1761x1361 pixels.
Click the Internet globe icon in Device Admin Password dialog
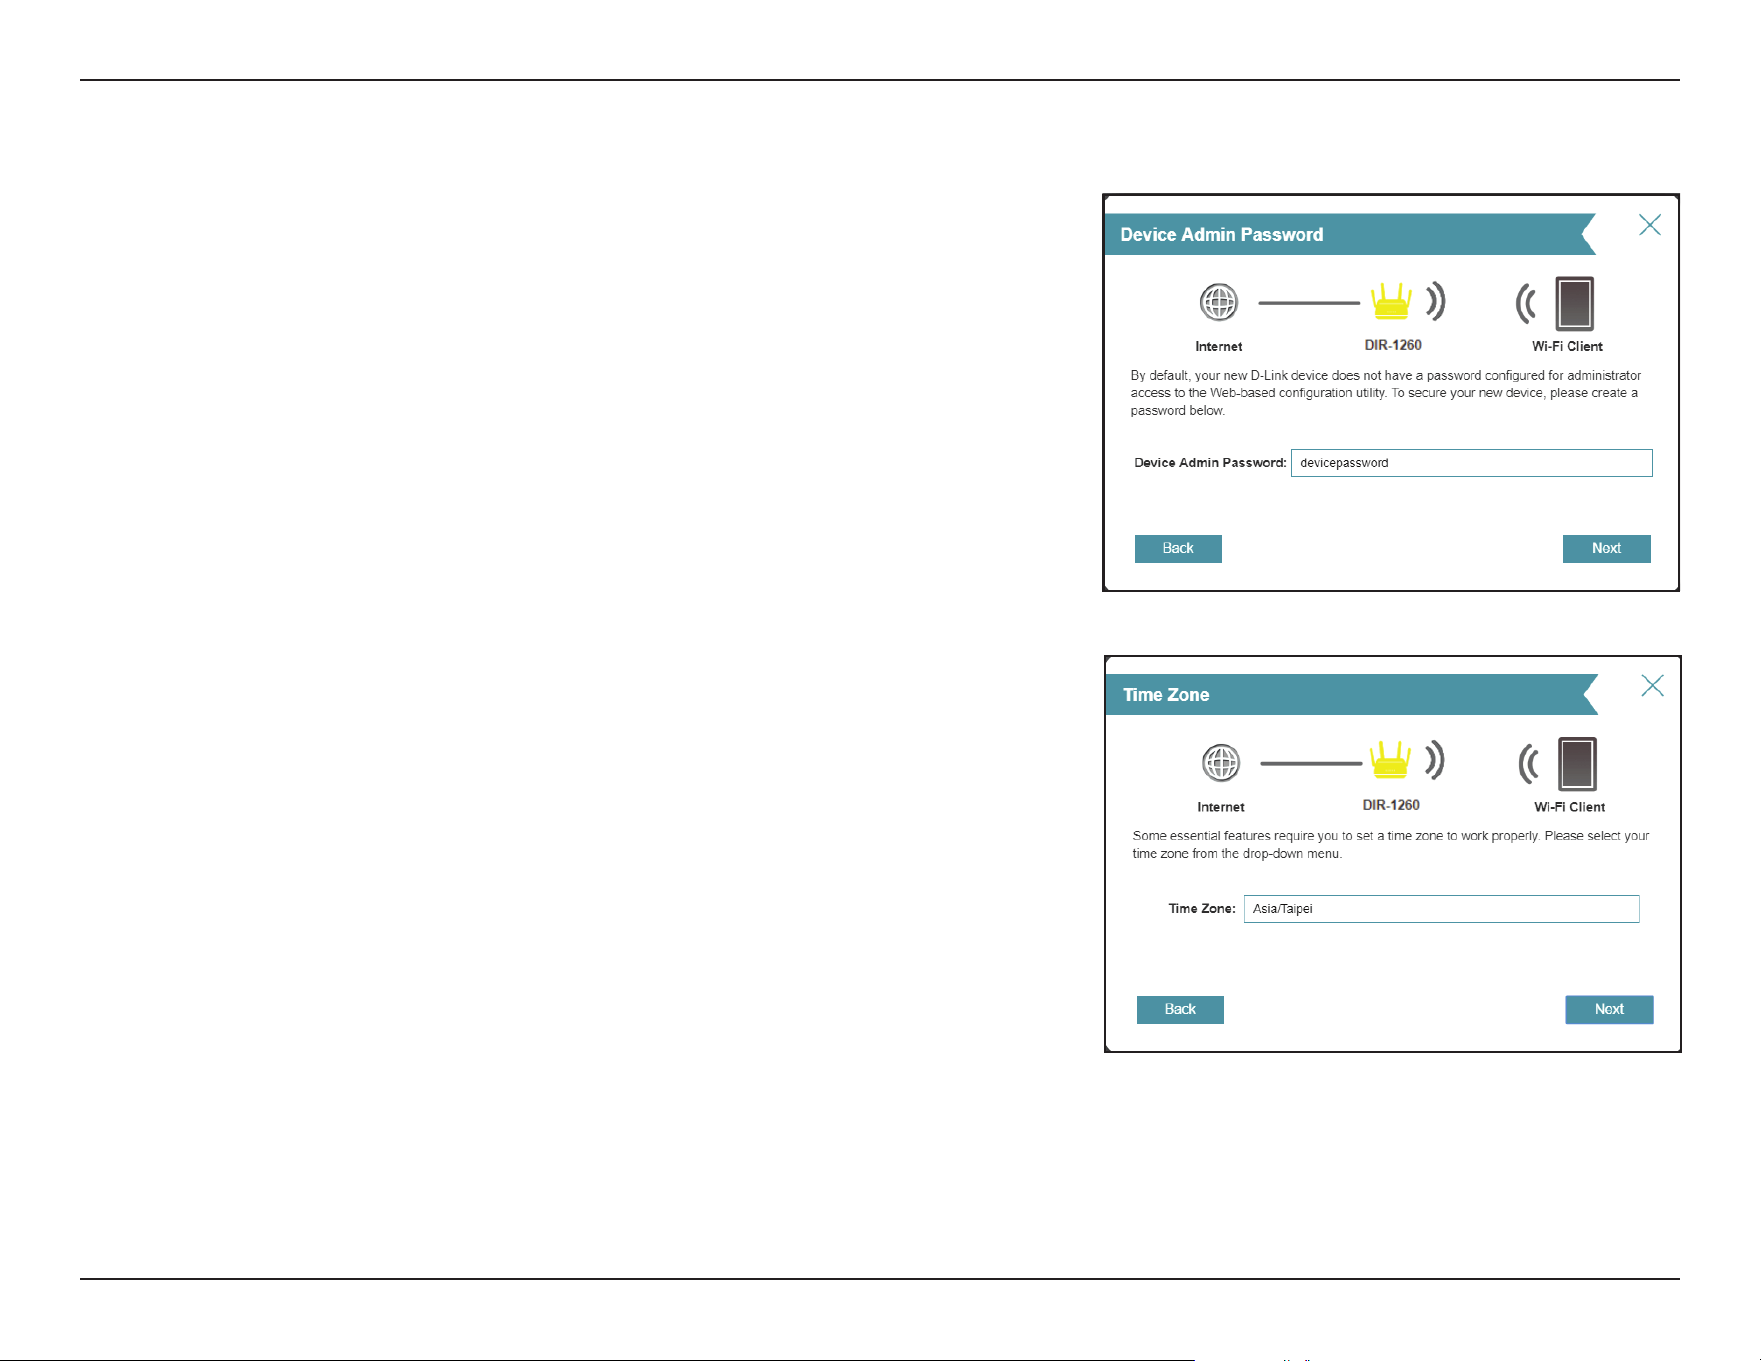[1218, 302]
